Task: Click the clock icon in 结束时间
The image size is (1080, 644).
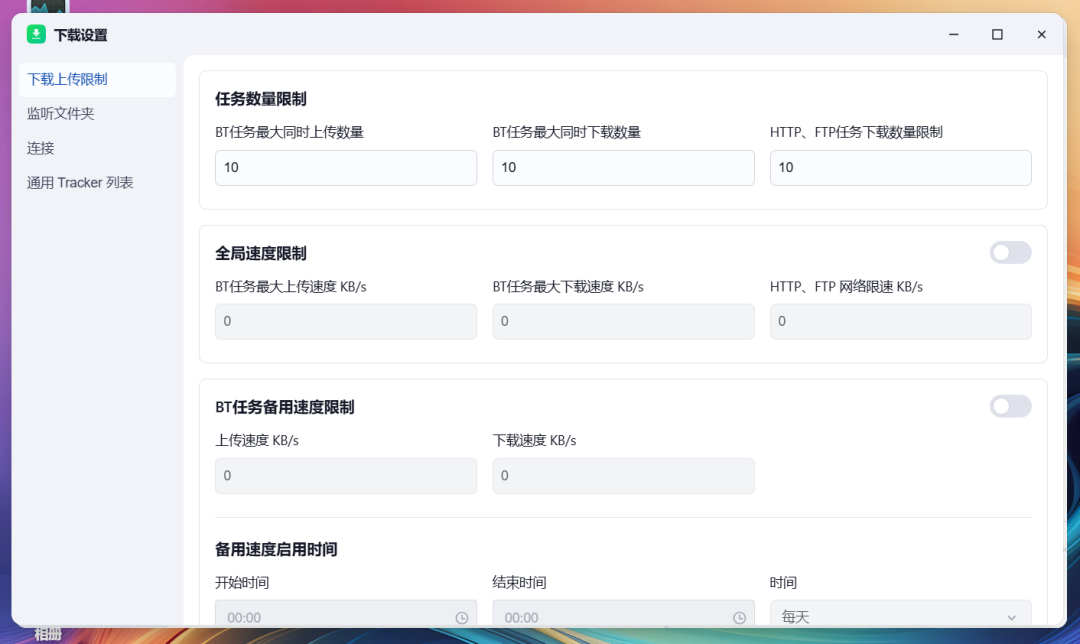Action: (739, 618)
